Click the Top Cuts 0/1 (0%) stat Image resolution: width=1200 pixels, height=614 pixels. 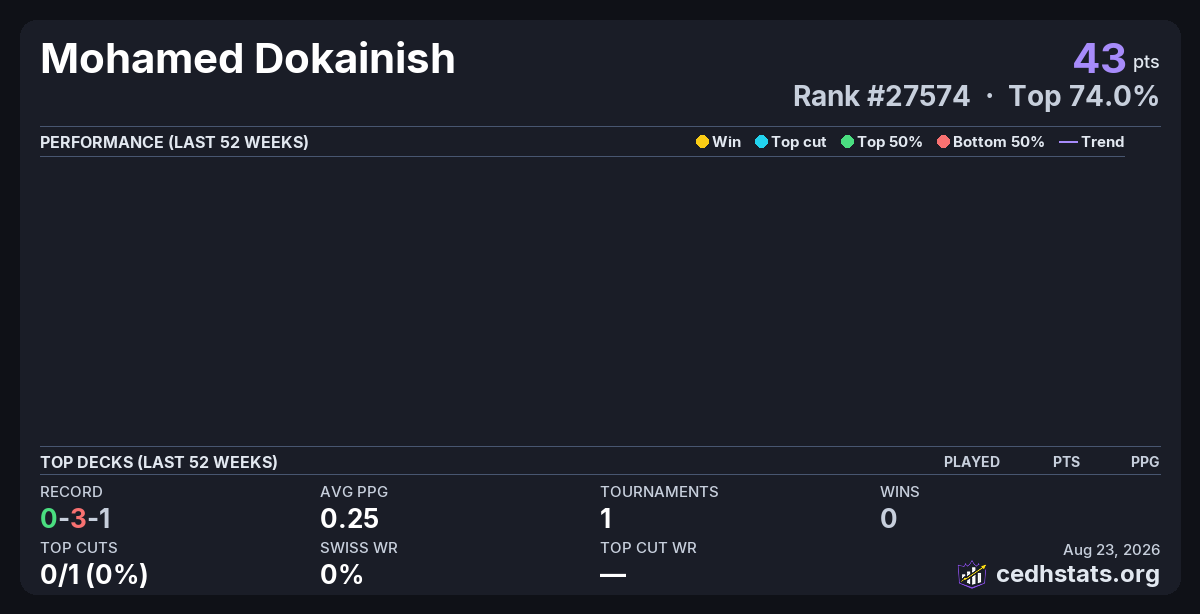(x=94, y=575)
